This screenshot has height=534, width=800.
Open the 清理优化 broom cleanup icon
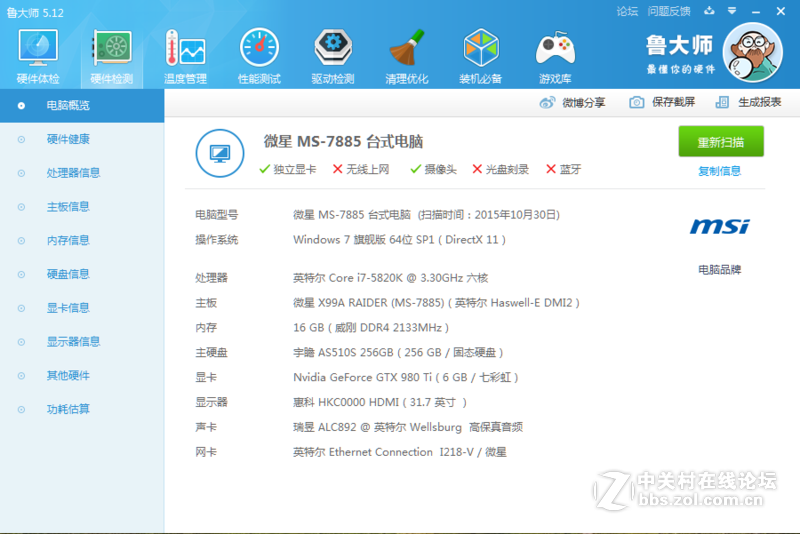[x=407, y=55]
